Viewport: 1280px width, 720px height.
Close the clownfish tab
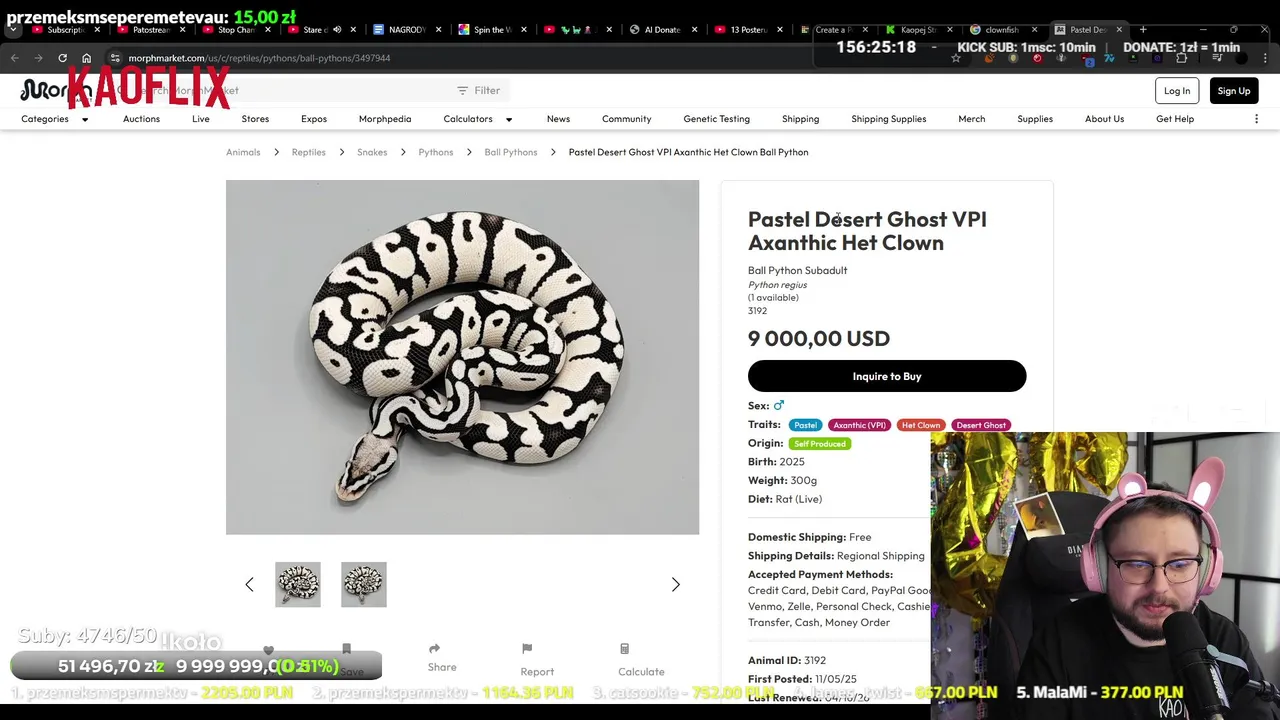[x=1034, y=30]
